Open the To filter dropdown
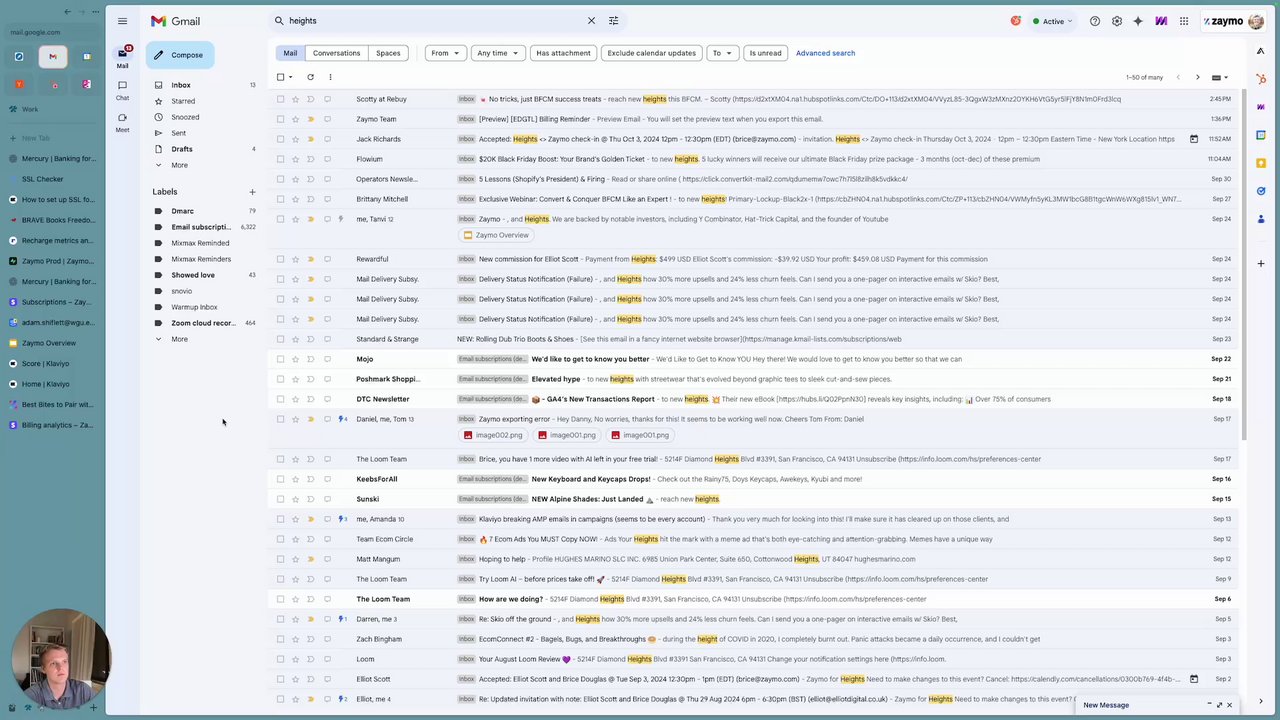Screen dimensions: 1280x720 click(722, 53)
